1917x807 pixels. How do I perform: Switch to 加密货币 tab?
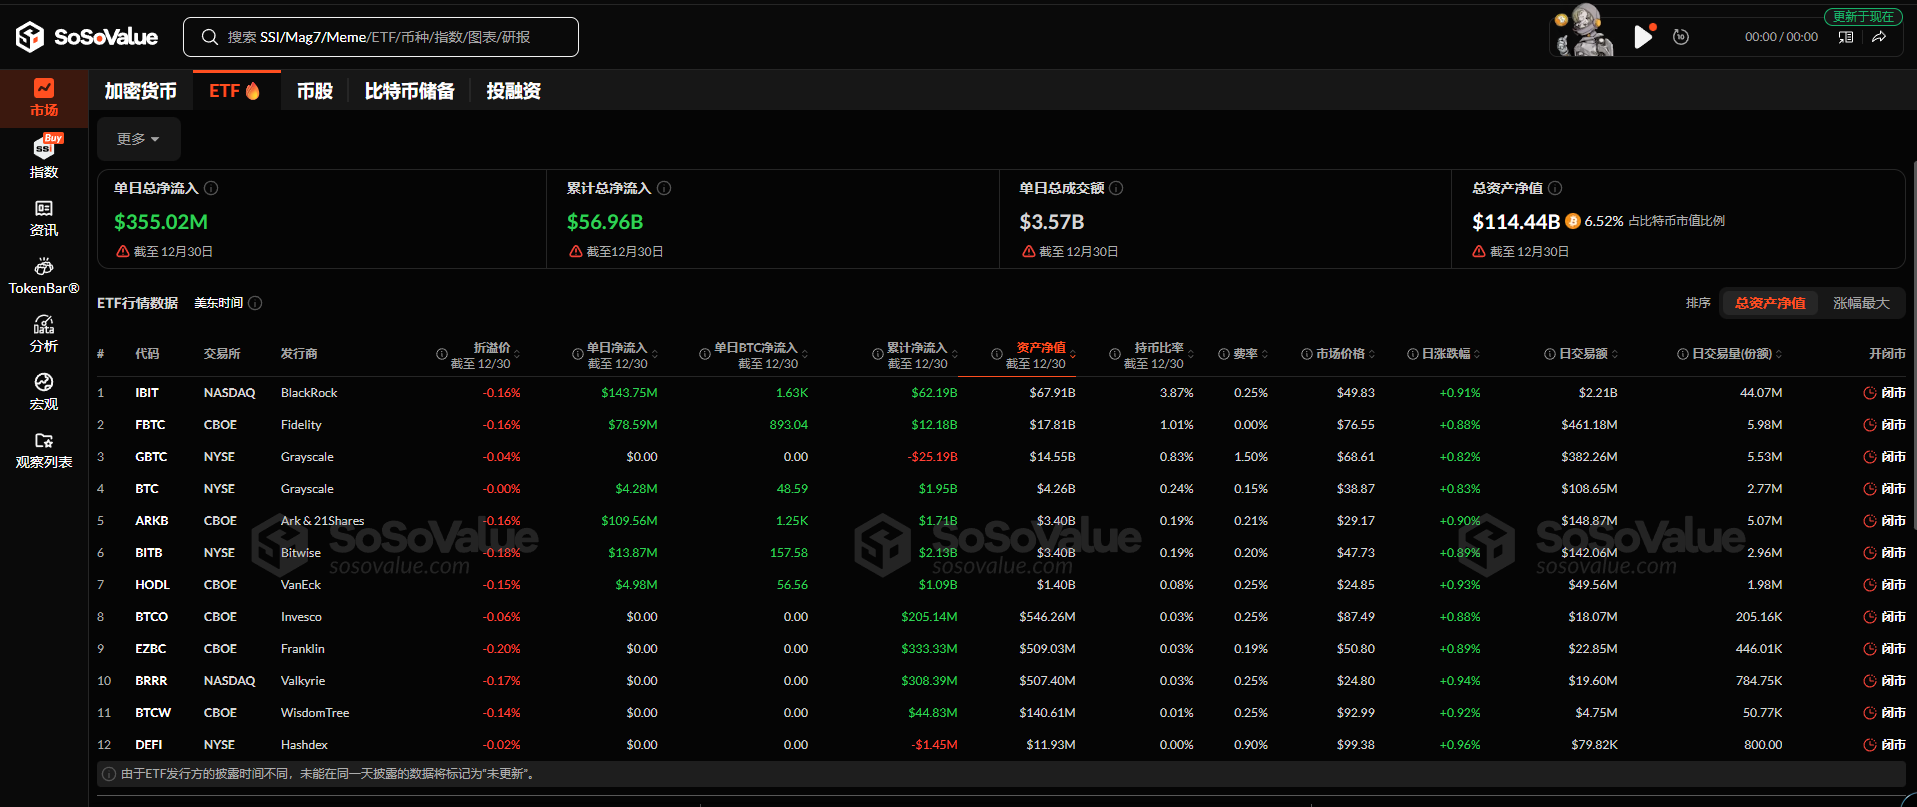point(141,91)
